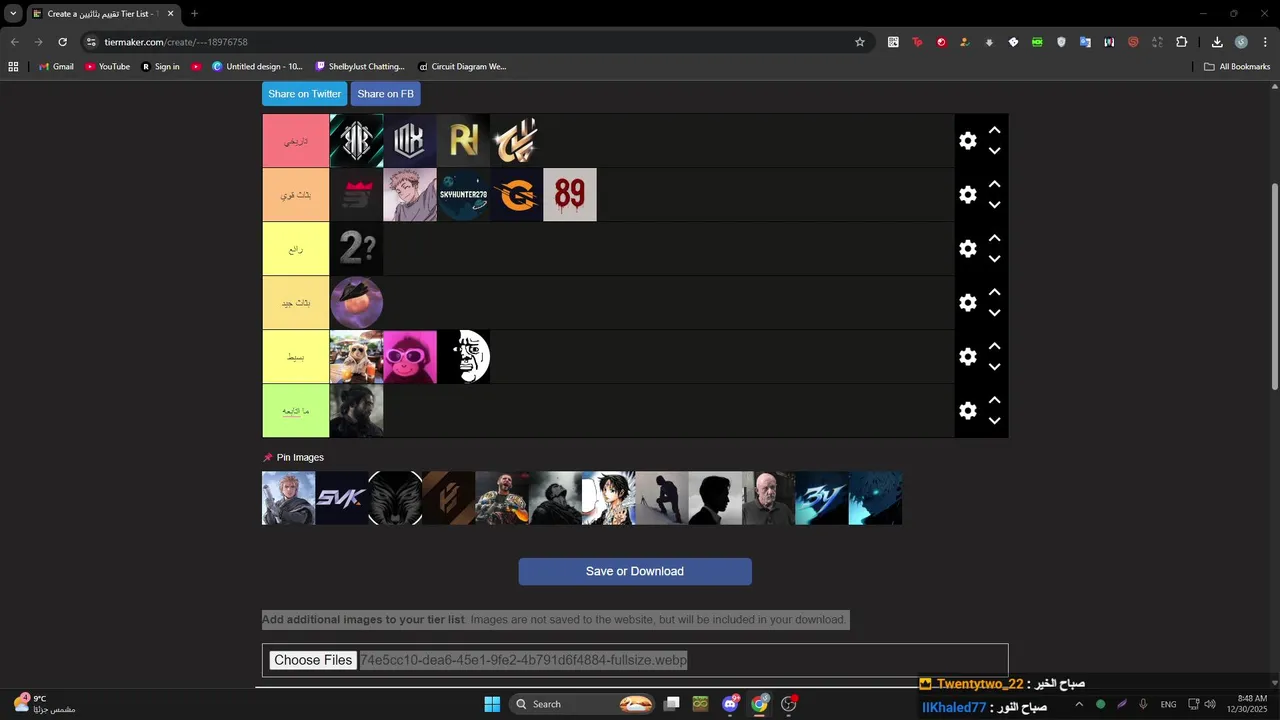Open settings gear for the third yellow tier
This screenshot has height=720, width=1280.
tap(968, 249)
